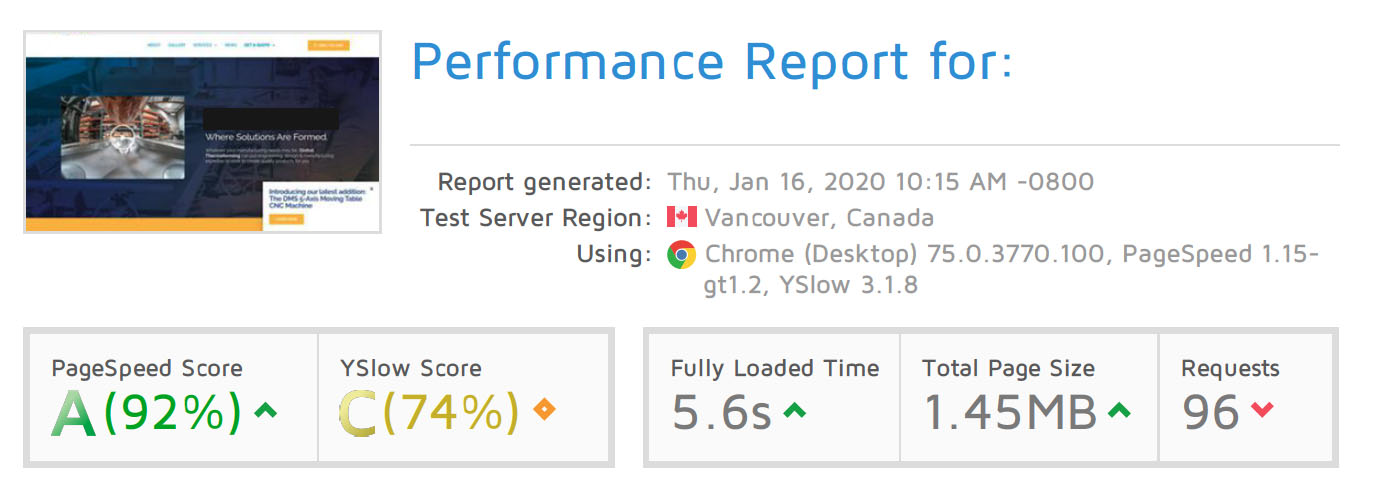
Task: Click the Canada flag icon
Action: tap(681, 217)
